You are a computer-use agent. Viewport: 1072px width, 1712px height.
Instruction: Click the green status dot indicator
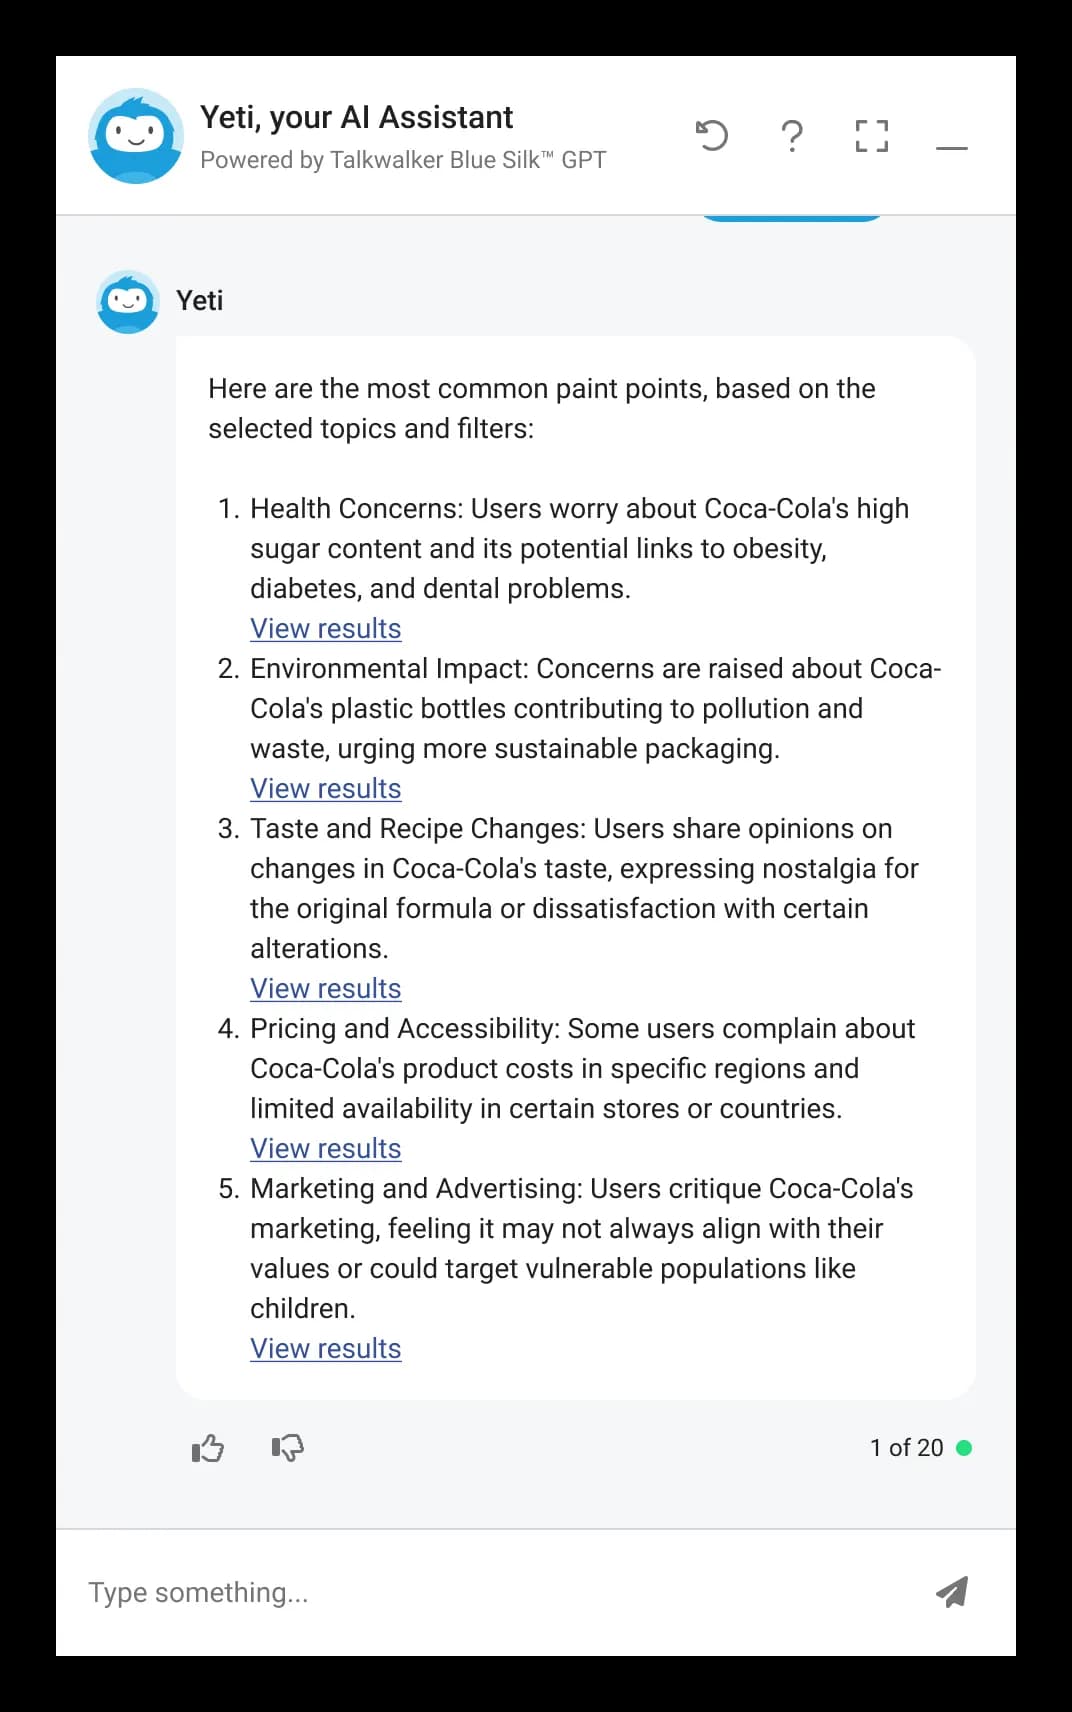coord(964,1447)
